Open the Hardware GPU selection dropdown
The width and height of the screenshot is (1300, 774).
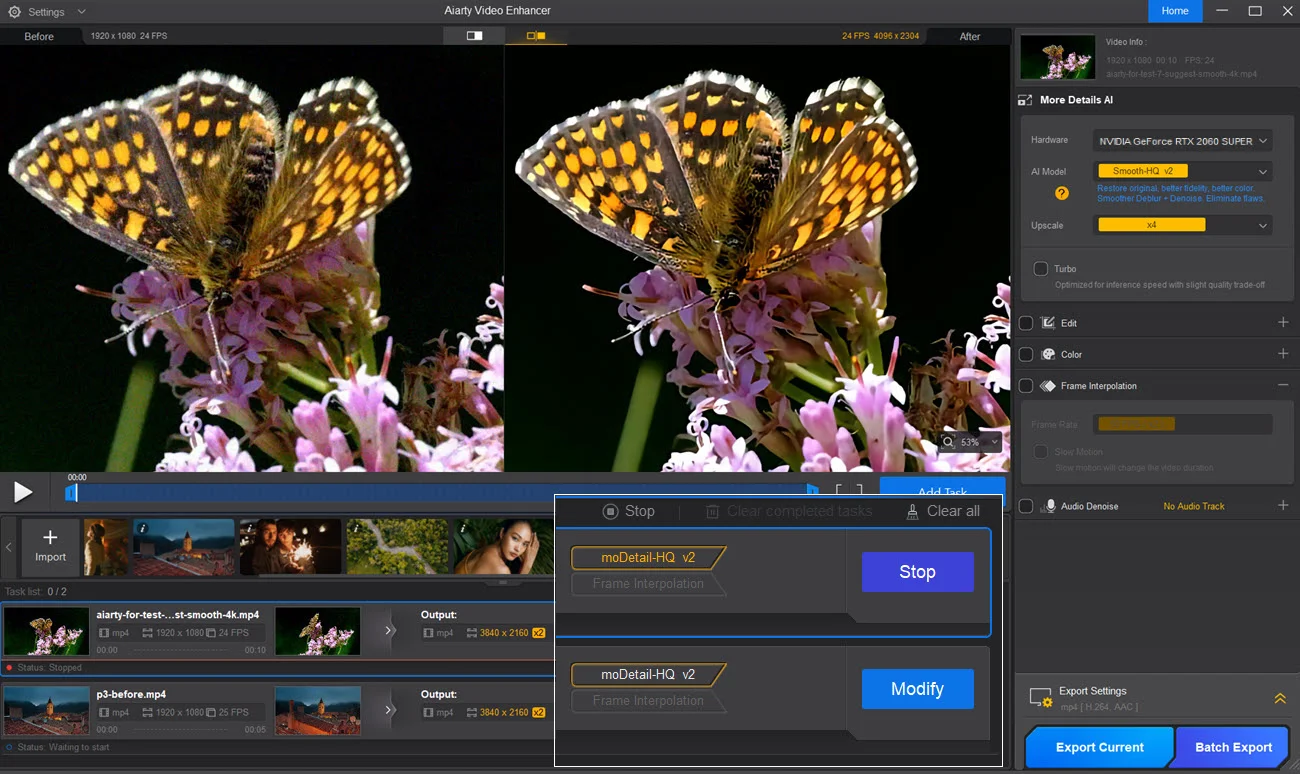[x=1183, y=140]
